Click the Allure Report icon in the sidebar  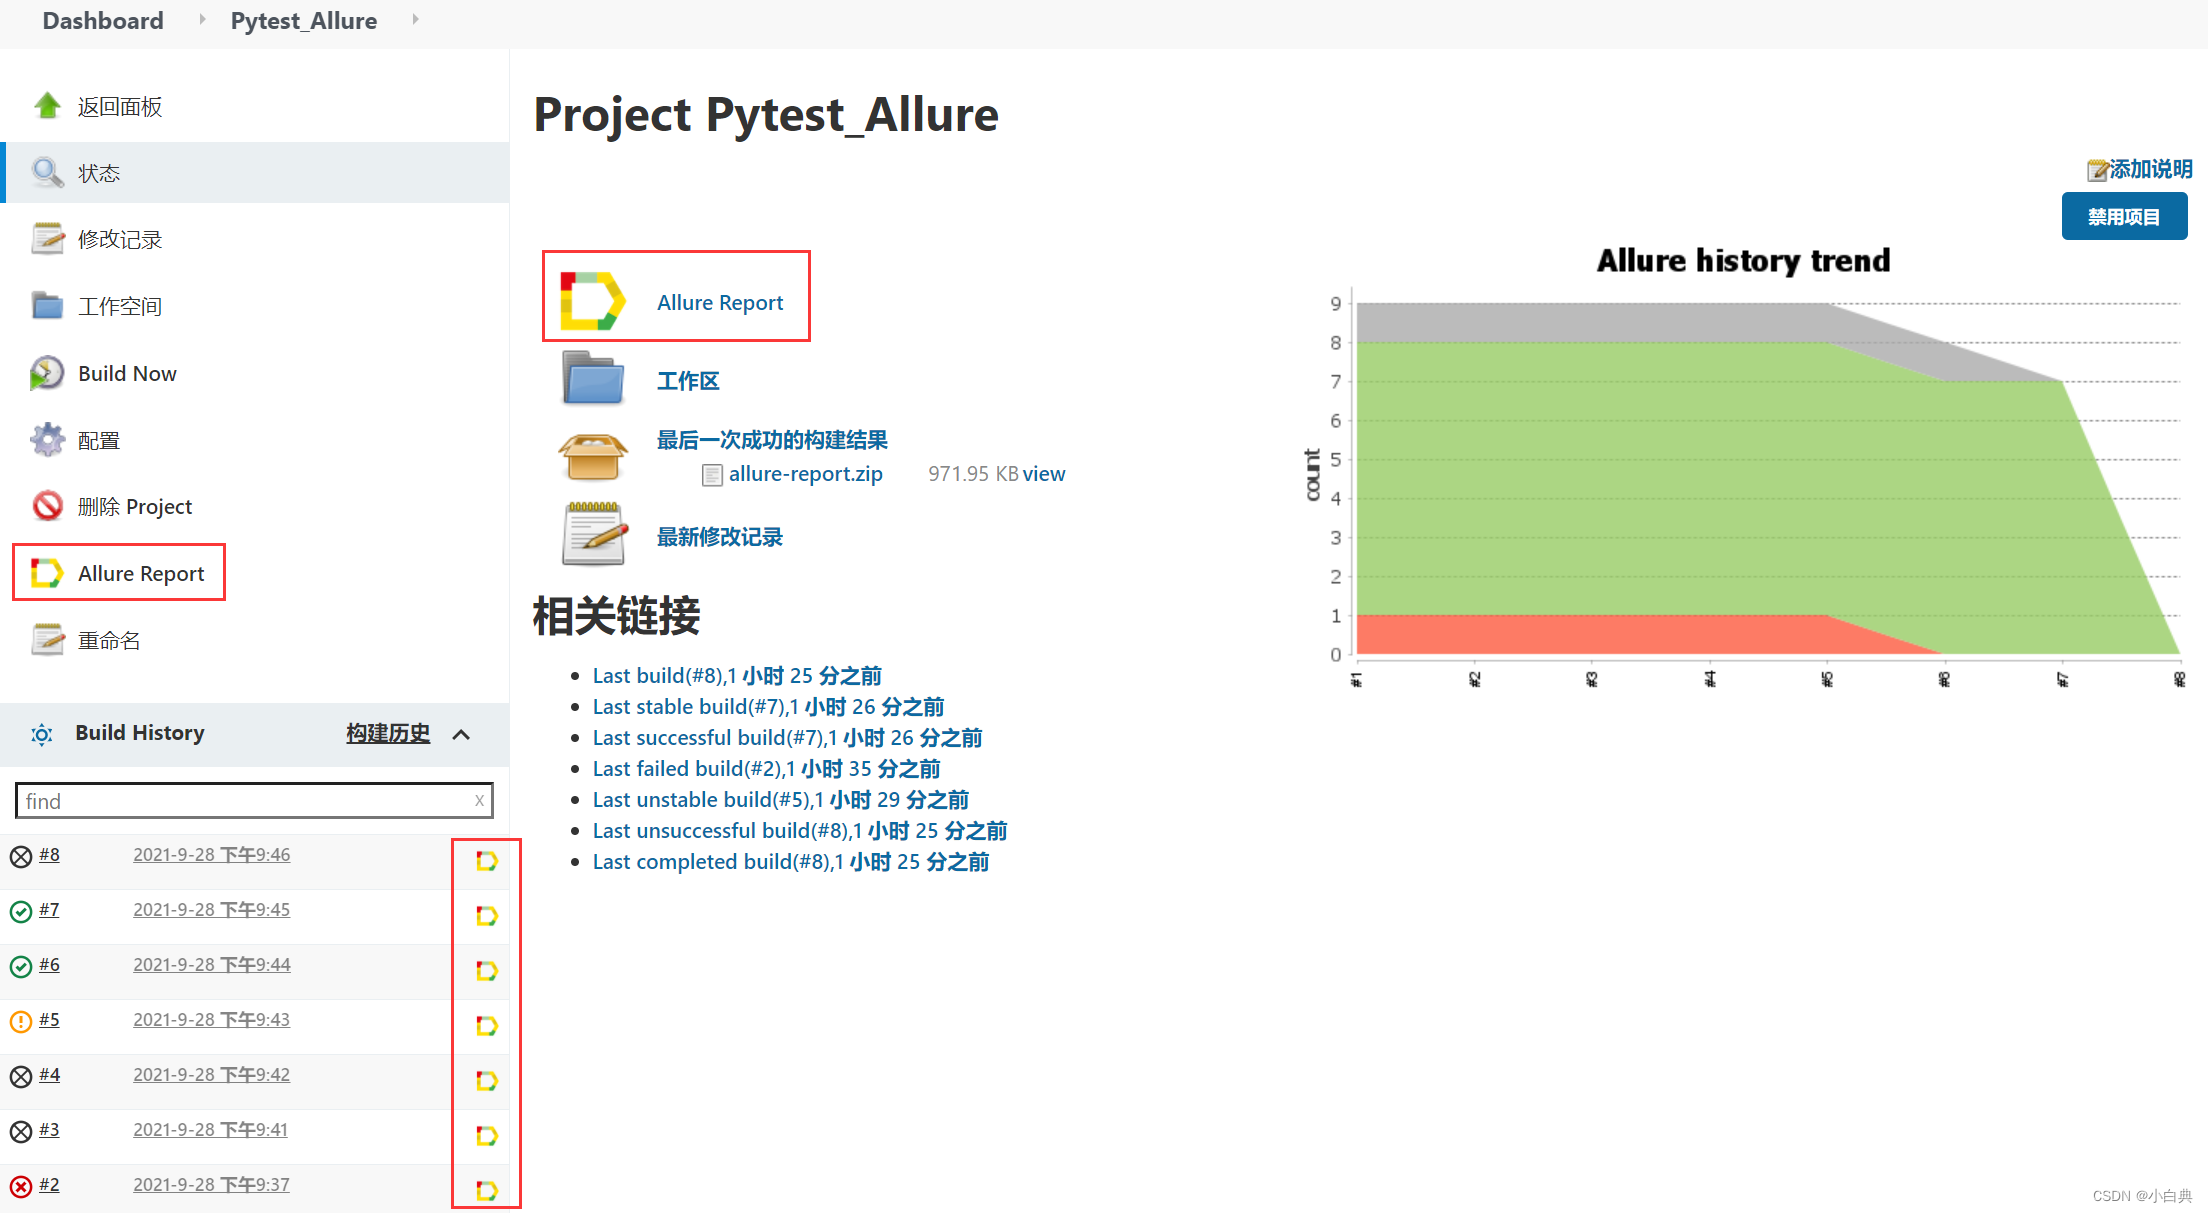[x=47, y=572]
